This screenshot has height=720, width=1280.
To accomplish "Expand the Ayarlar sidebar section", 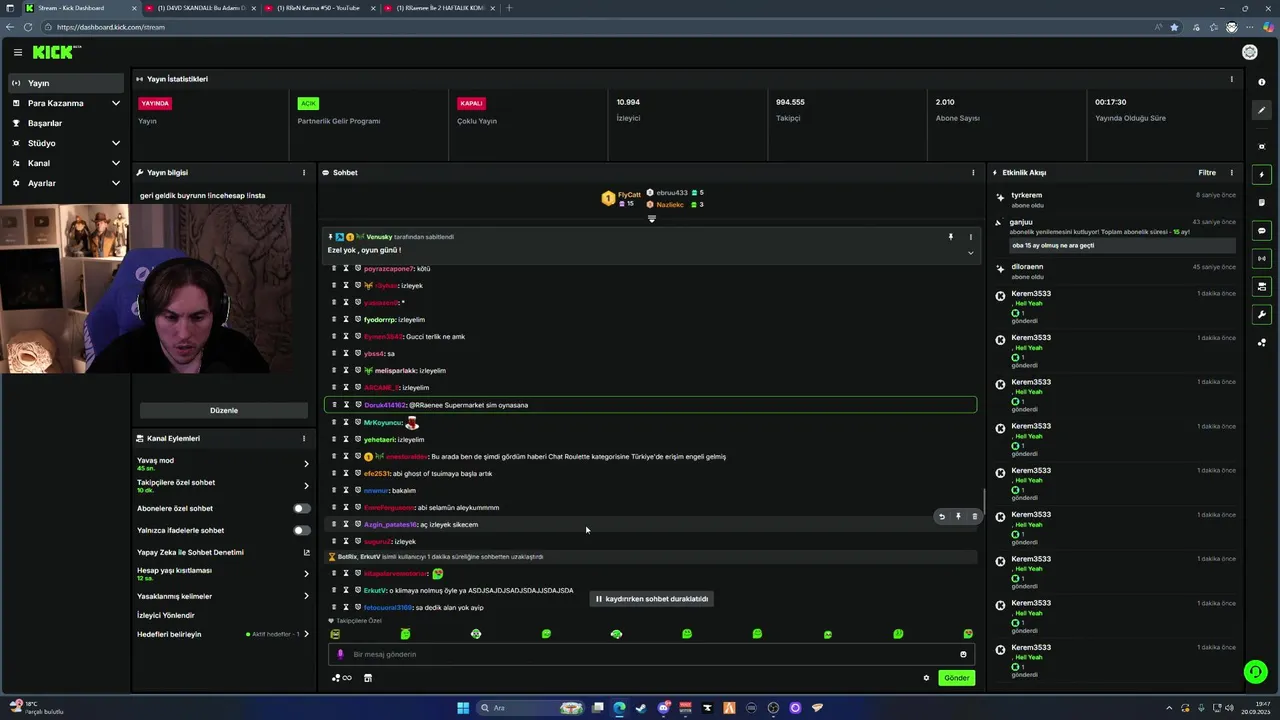I will [116, 183].
